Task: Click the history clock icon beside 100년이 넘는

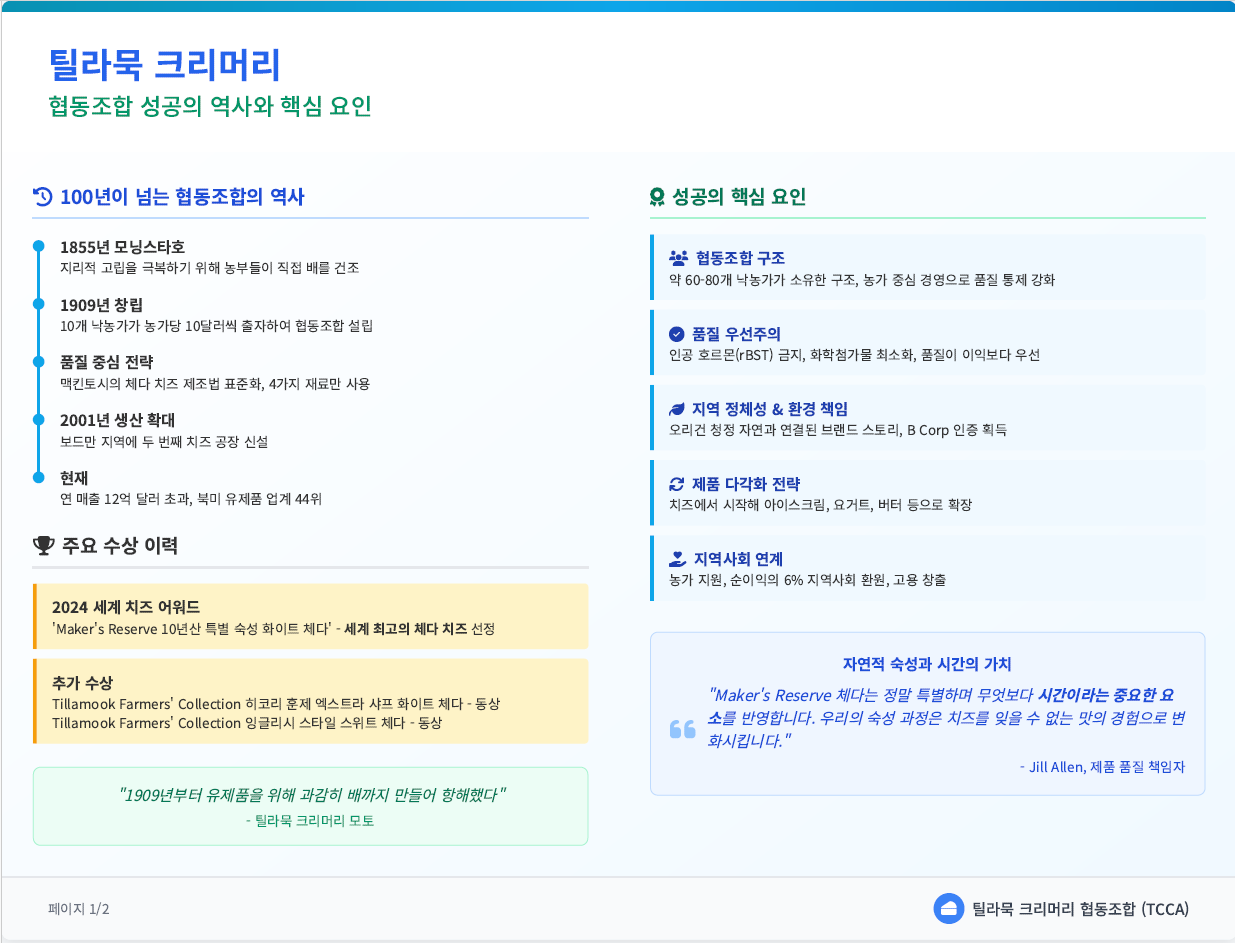Action: coord(43,197)
